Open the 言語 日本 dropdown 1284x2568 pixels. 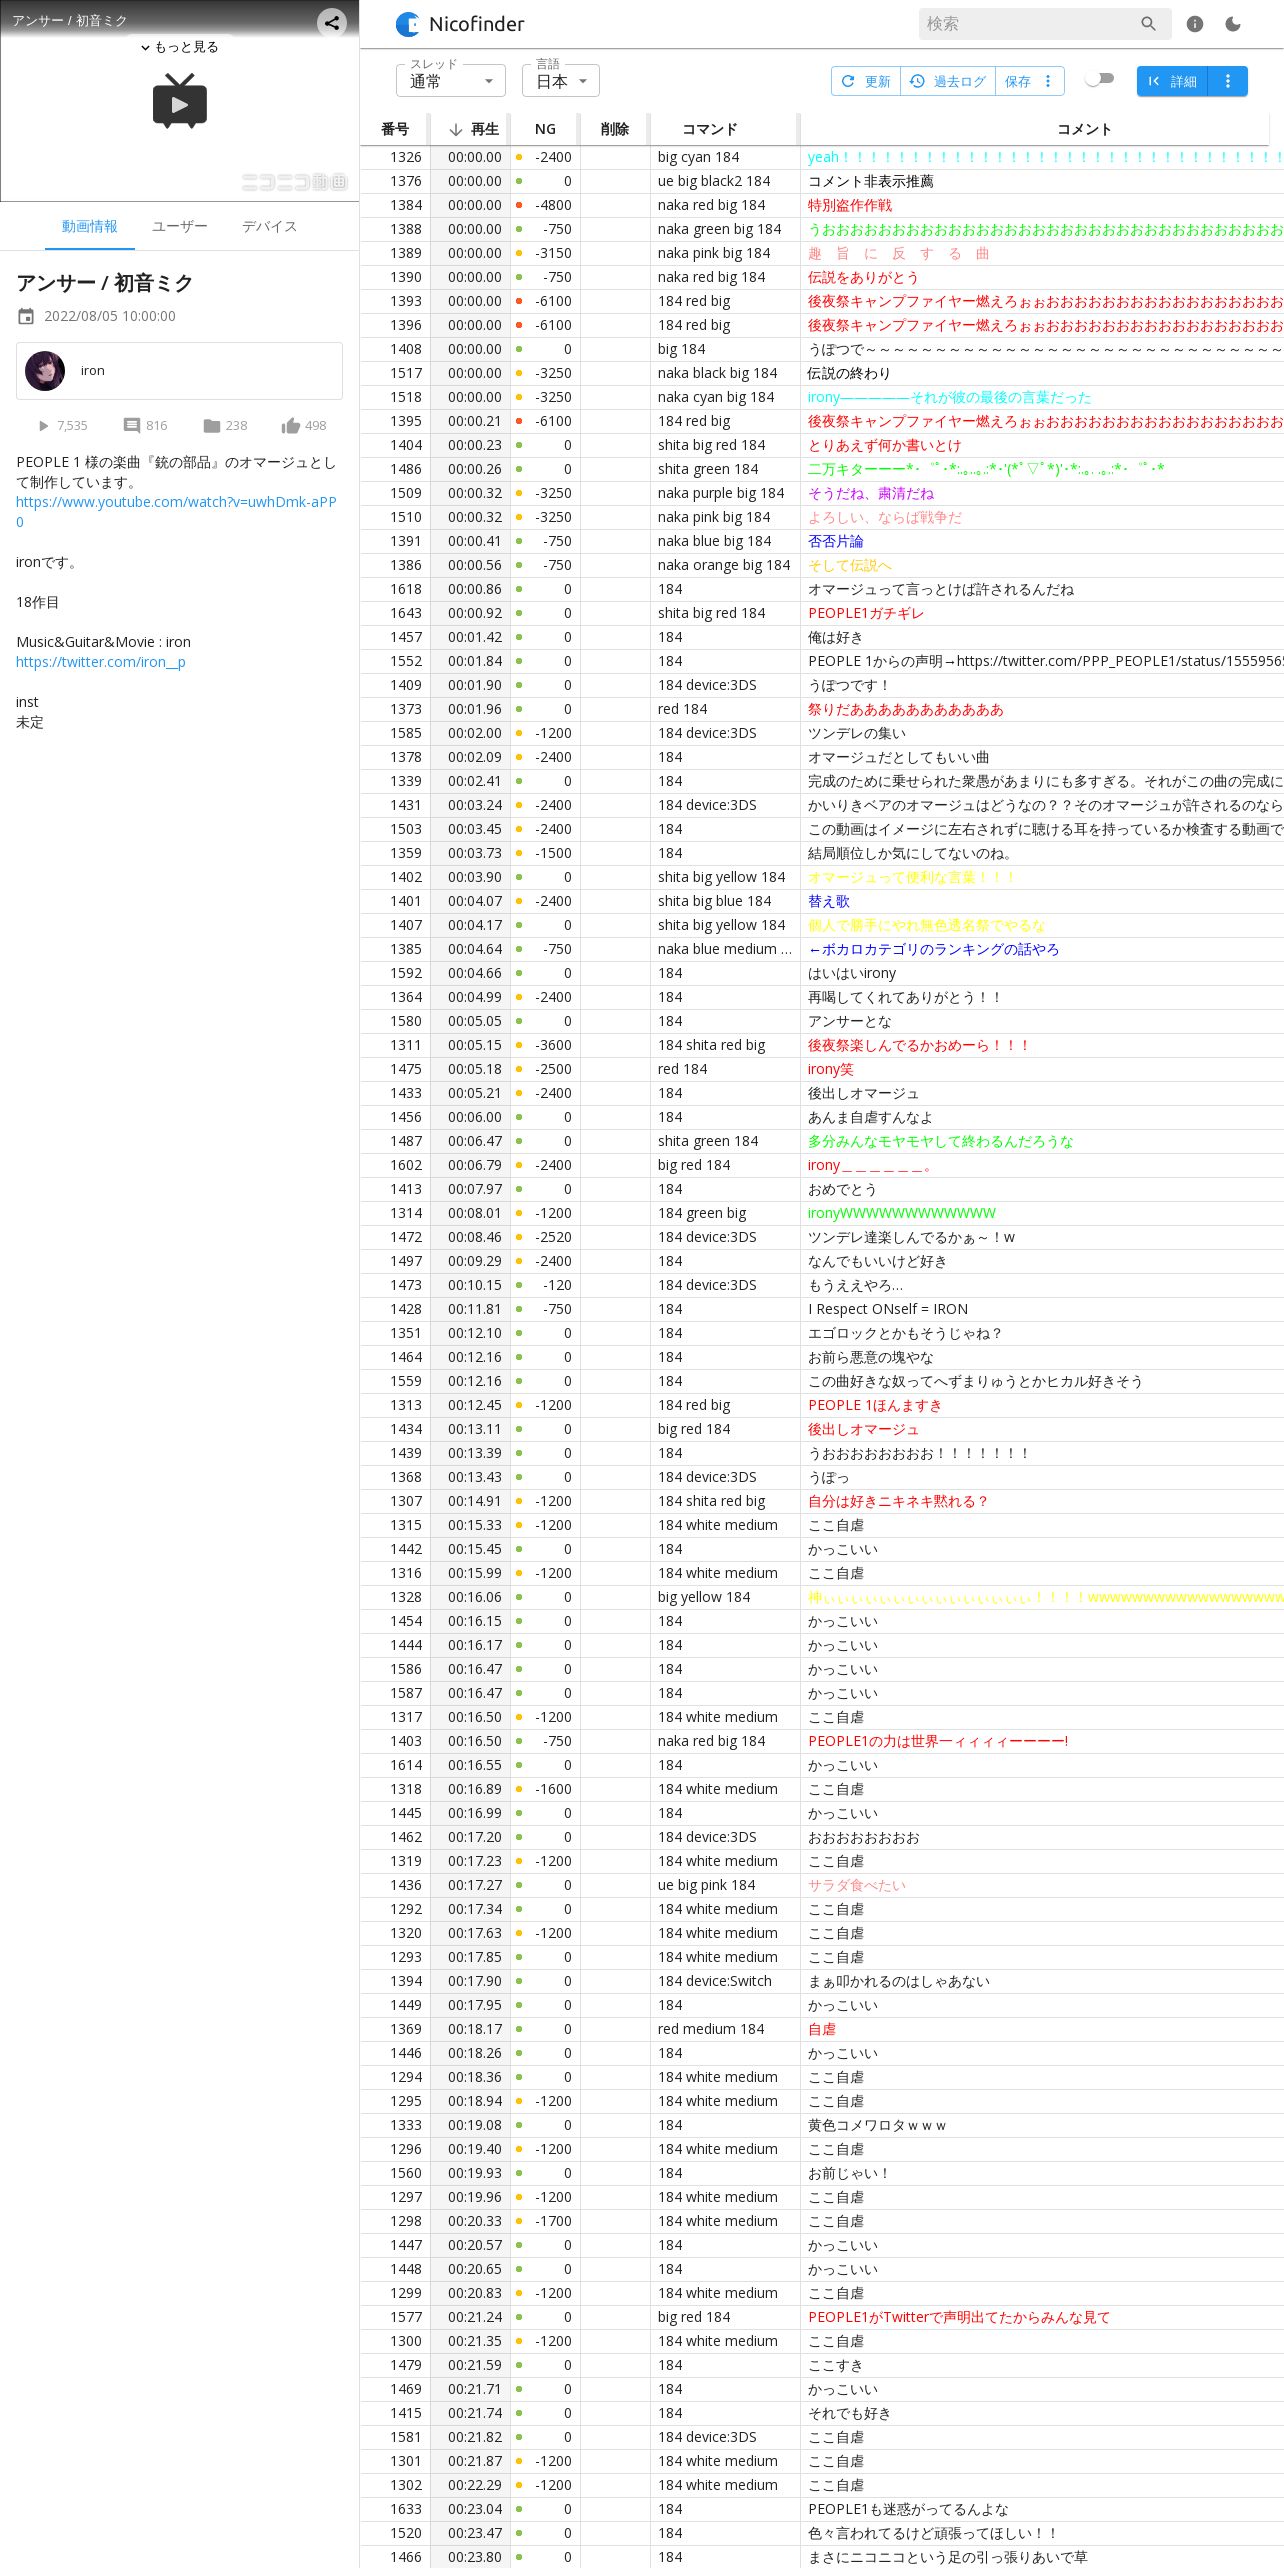[x=561, y=81]
